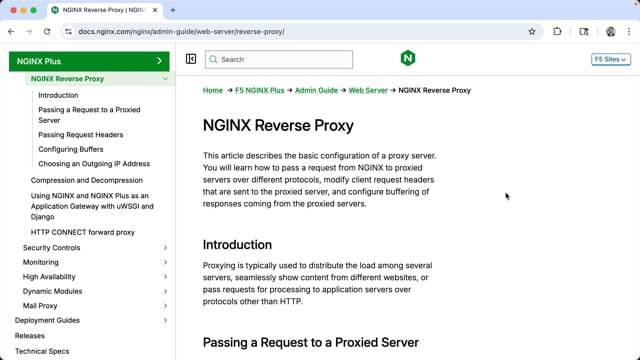The image size is (640, 360).
Task: Go to Choosing an Outgoing IP Address
Action: 94,164
